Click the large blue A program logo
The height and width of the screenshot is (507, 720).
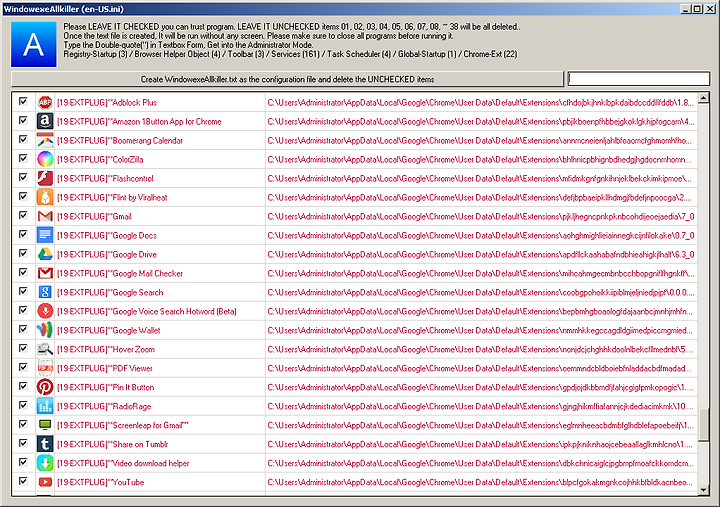point(34,45)
